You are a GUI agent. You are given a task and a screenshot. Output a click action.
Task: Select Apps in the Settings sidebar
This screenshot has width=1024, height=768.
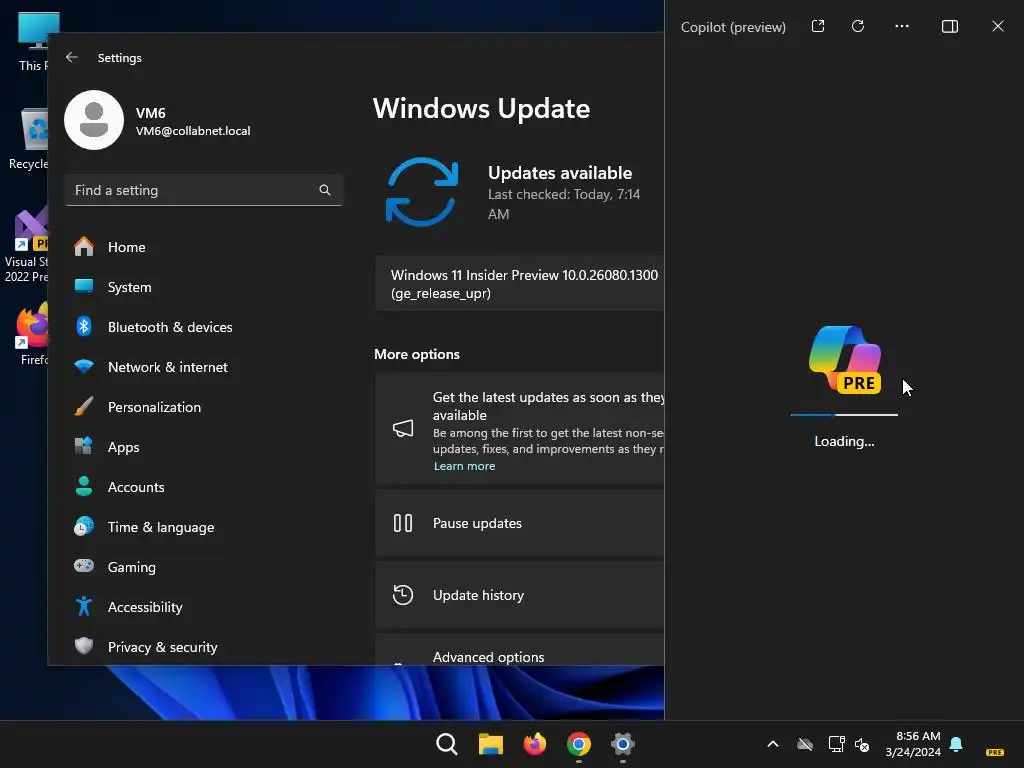[204, 447]
